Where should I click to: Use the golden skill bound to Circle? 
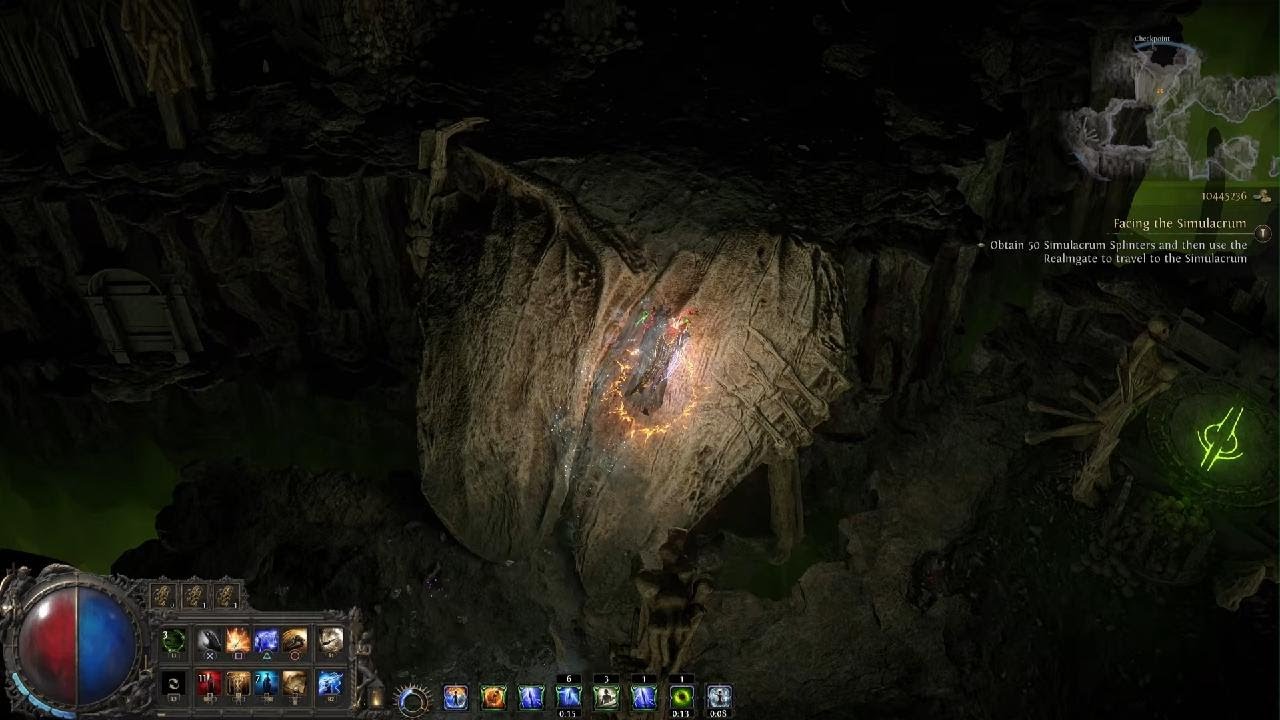click(x=294, y=640)
